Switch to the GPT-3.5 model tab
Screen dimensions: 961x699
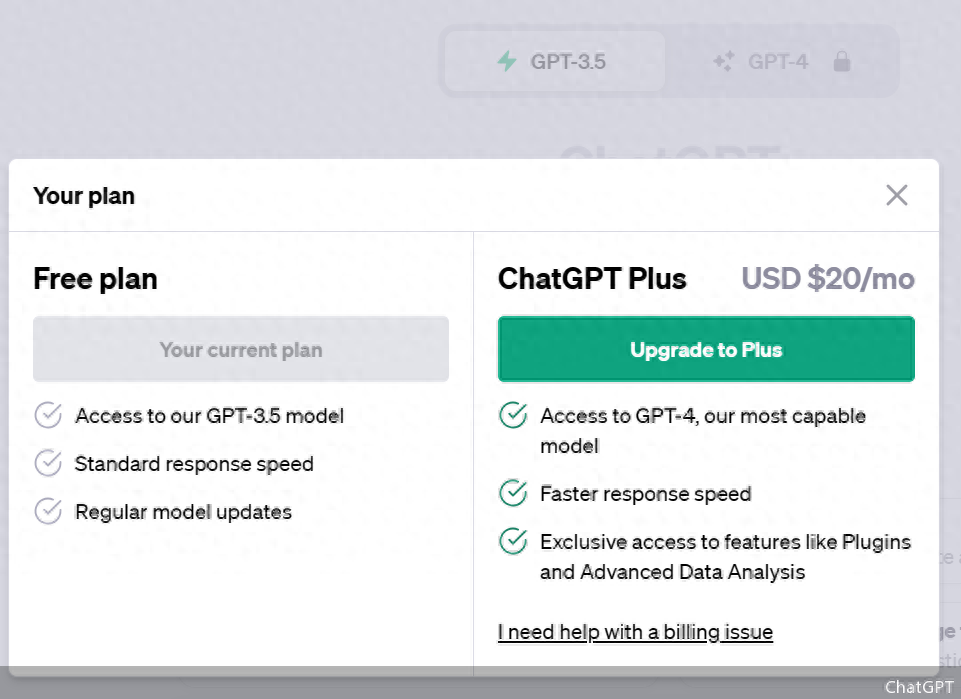(x=556, y=62)
